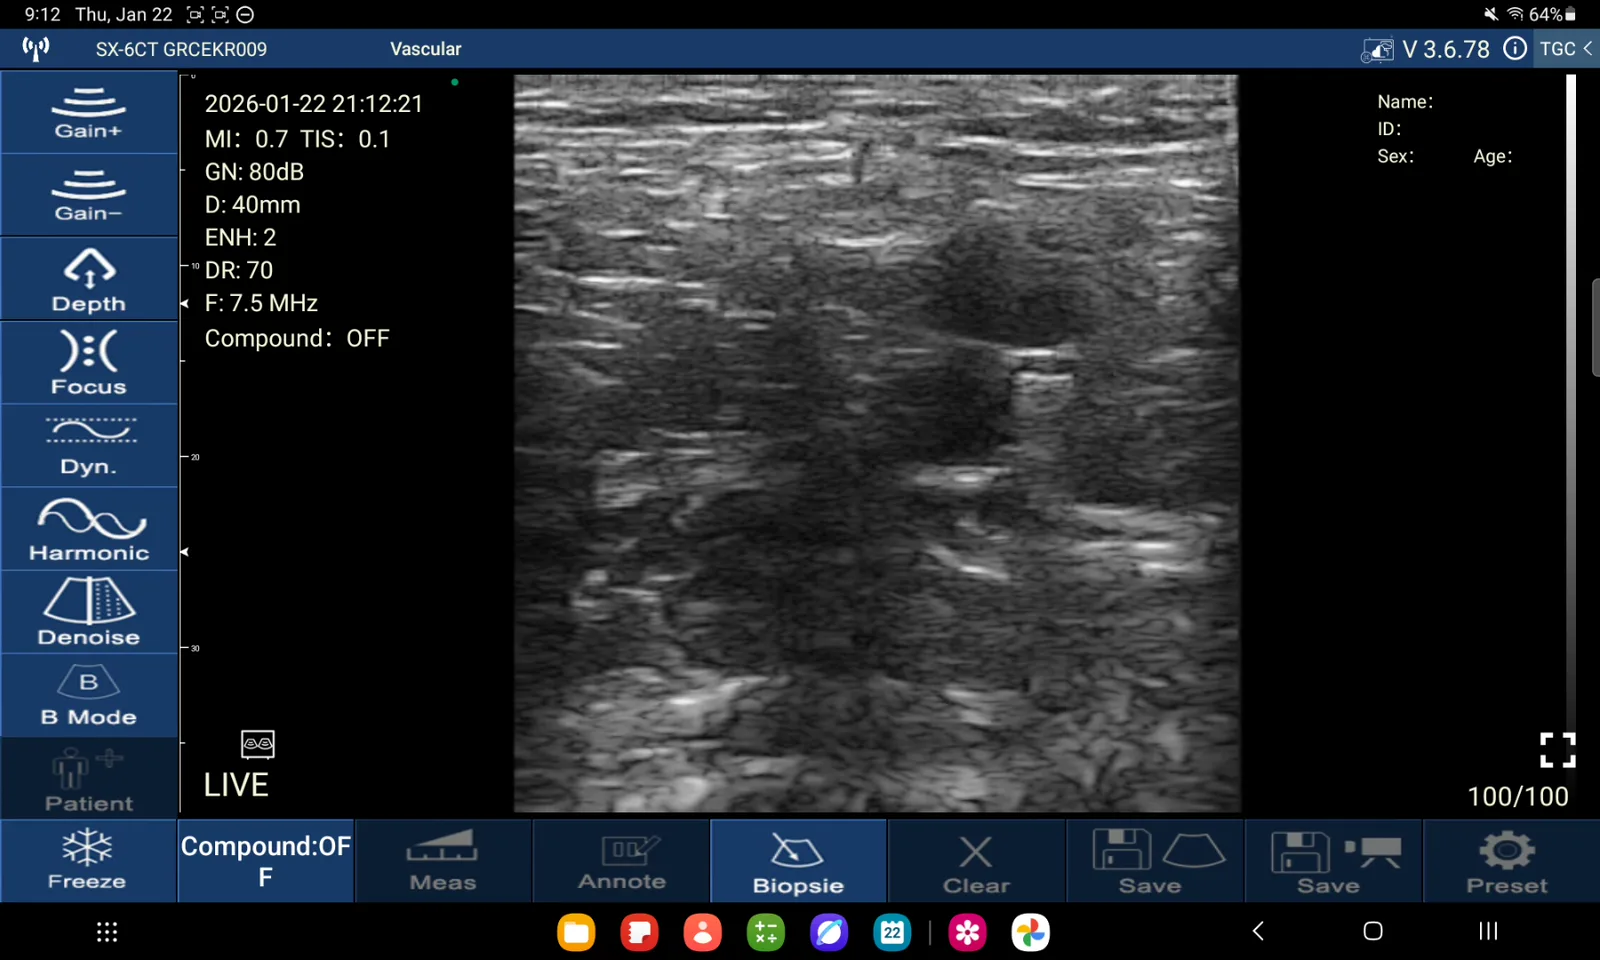Screen dimensions: 1600x960
Task: Enter fullscreen image view
Action: tap(1557, 750)
